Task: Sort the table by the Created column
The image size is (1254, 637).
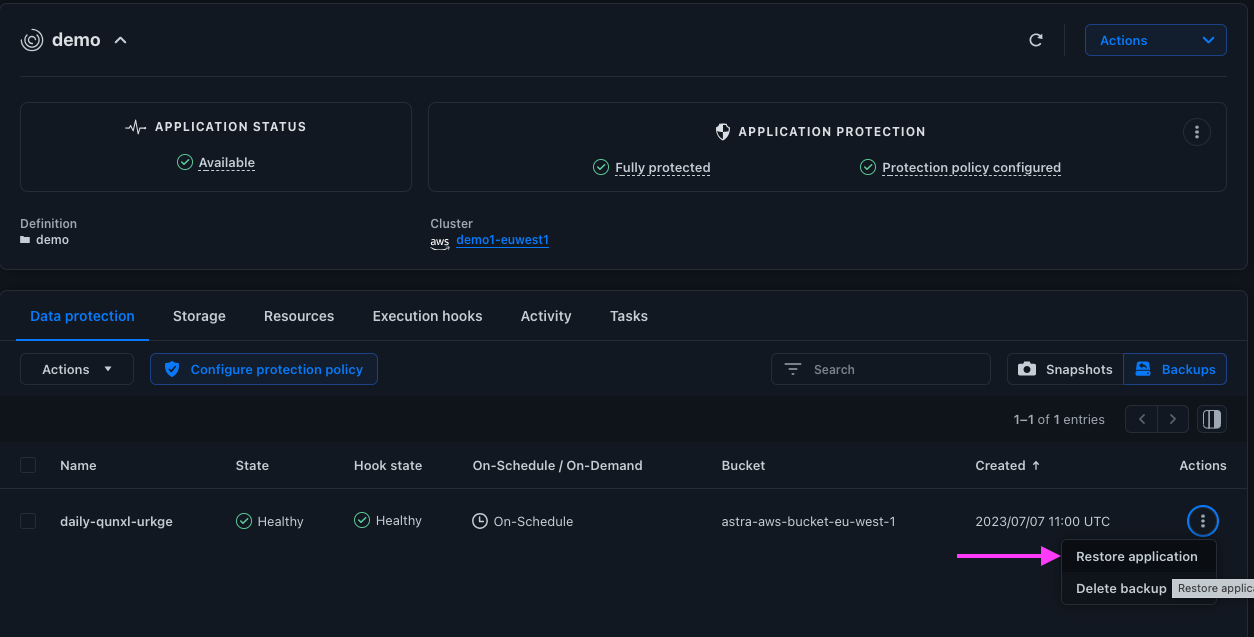Action: (x=1007, y=465)
